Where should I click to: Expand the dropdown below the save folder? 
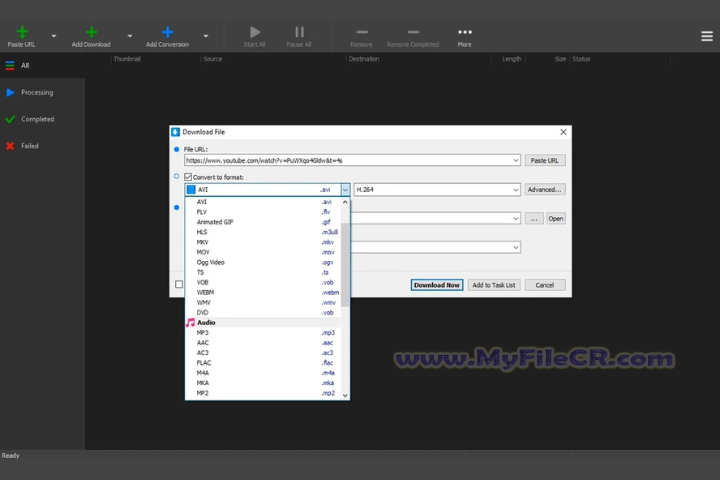pos(516,248)
